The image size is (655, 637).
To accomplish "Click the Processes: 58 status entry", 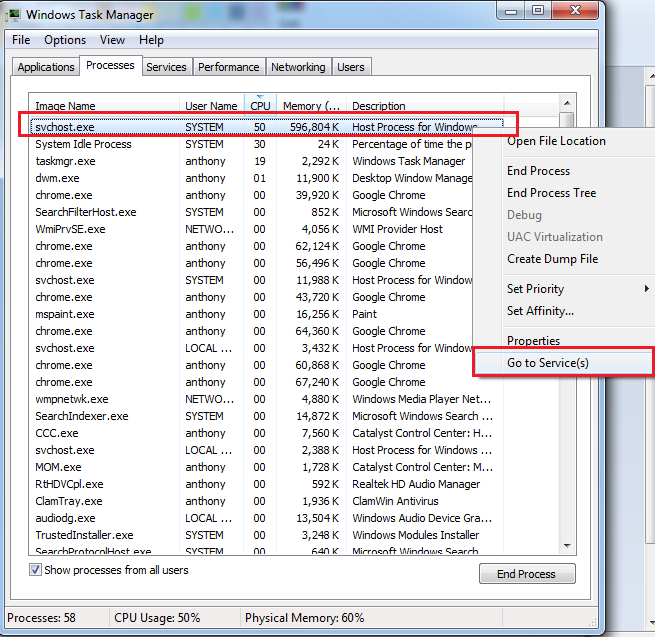I will point(41,618).
